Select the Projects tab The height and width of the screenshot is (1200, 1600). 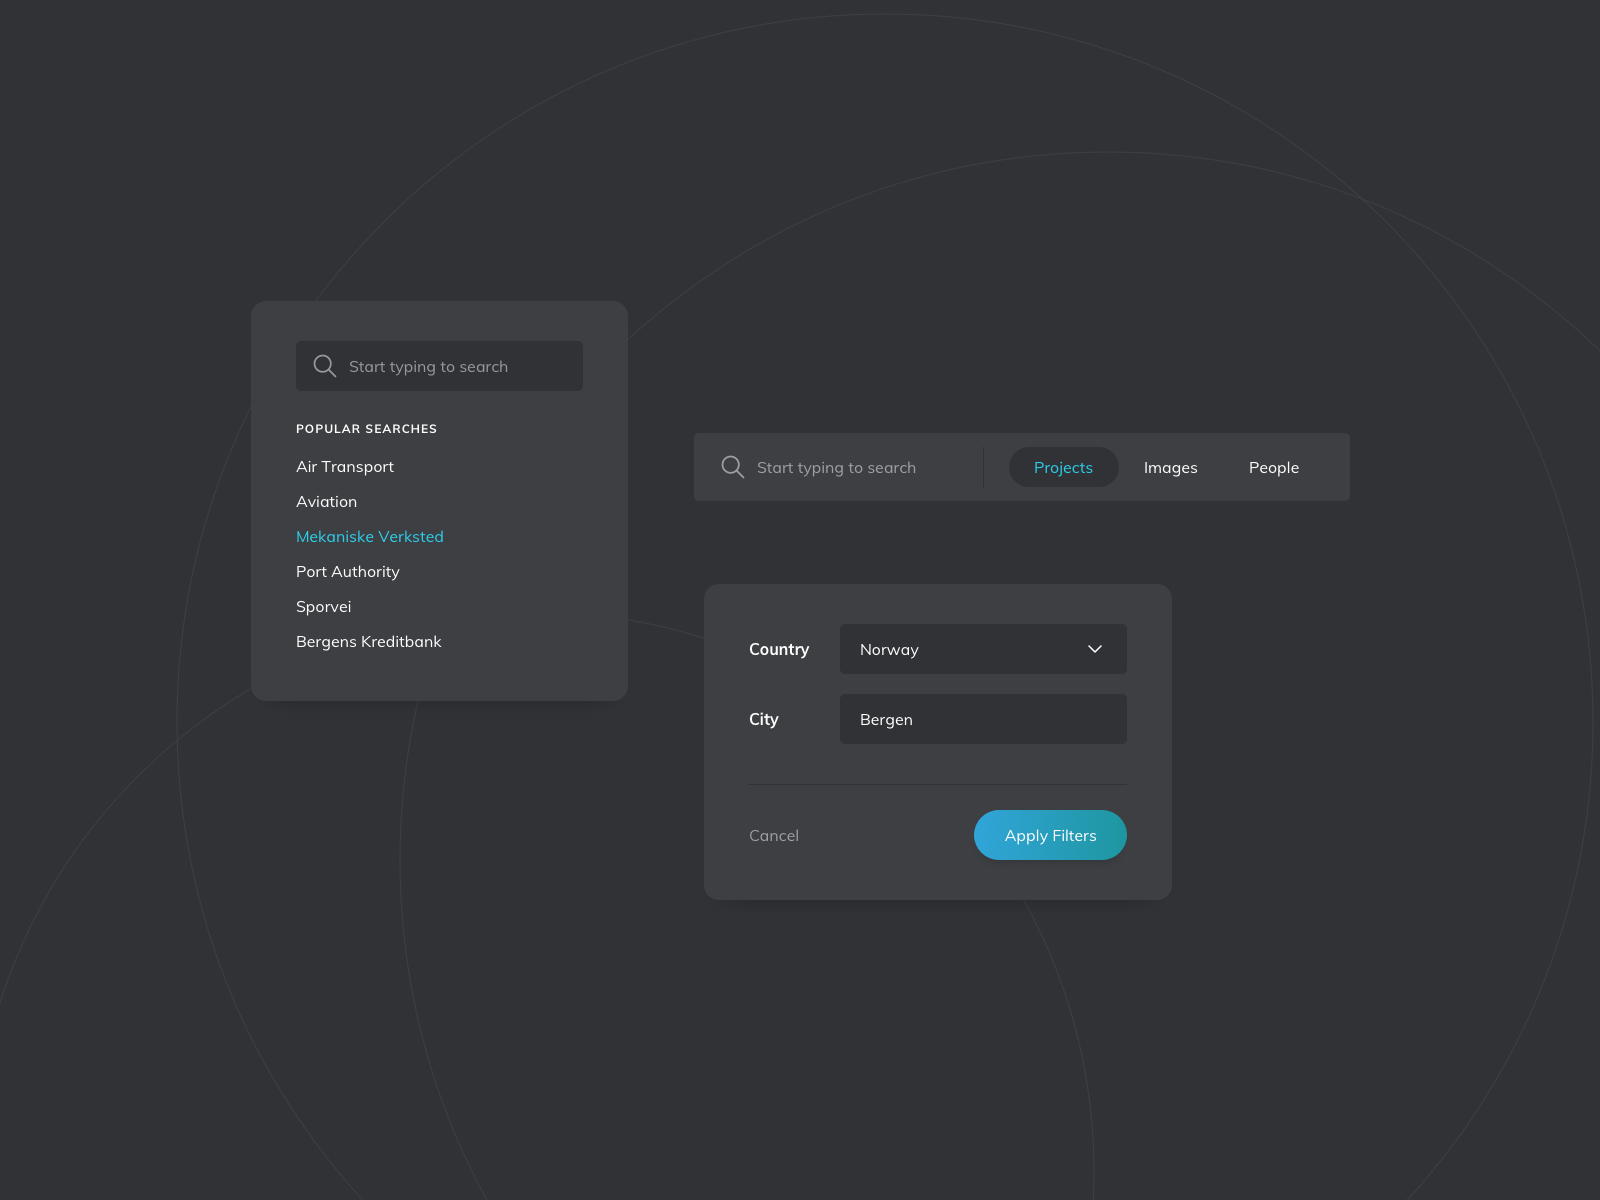[1063, 467]
